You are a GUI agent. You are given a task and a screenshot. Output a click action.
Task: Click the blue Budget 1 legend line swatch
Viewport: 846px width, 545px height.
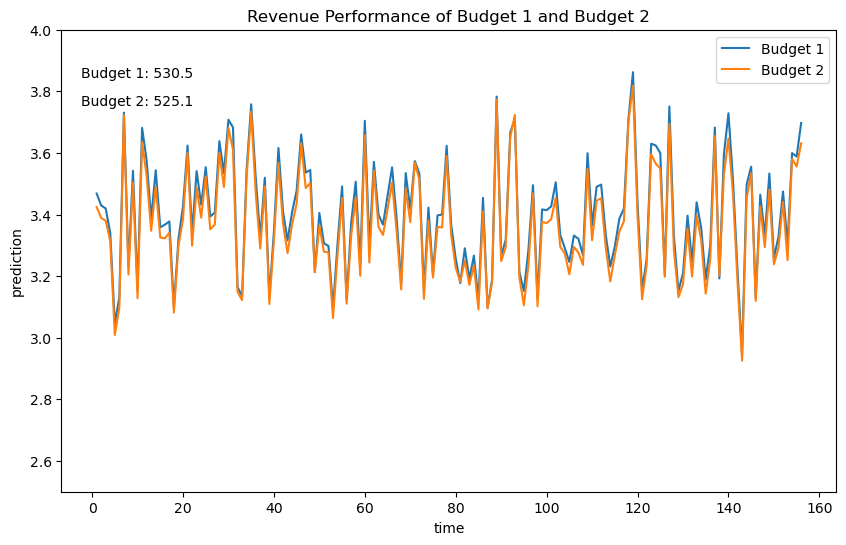point(738,50)
